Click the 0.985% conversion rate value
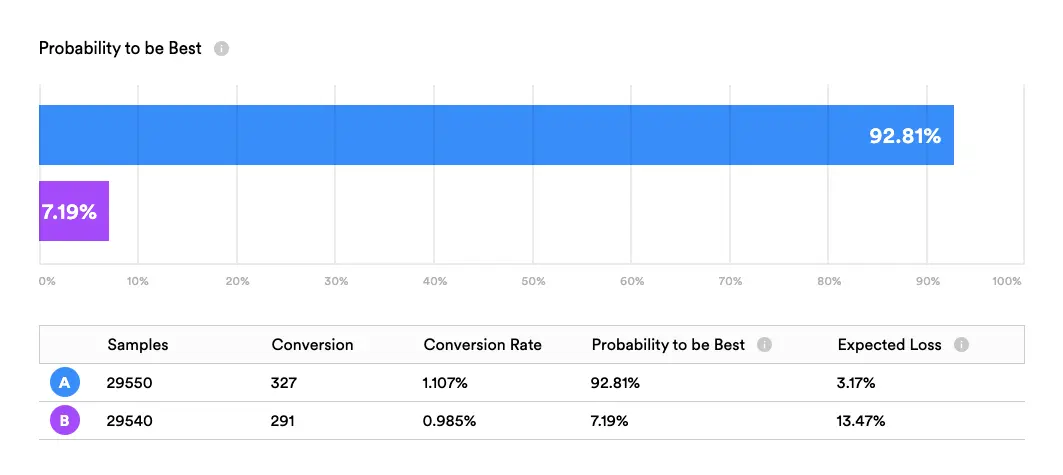The image size is (1063, 475). click(x=449, y=421)
